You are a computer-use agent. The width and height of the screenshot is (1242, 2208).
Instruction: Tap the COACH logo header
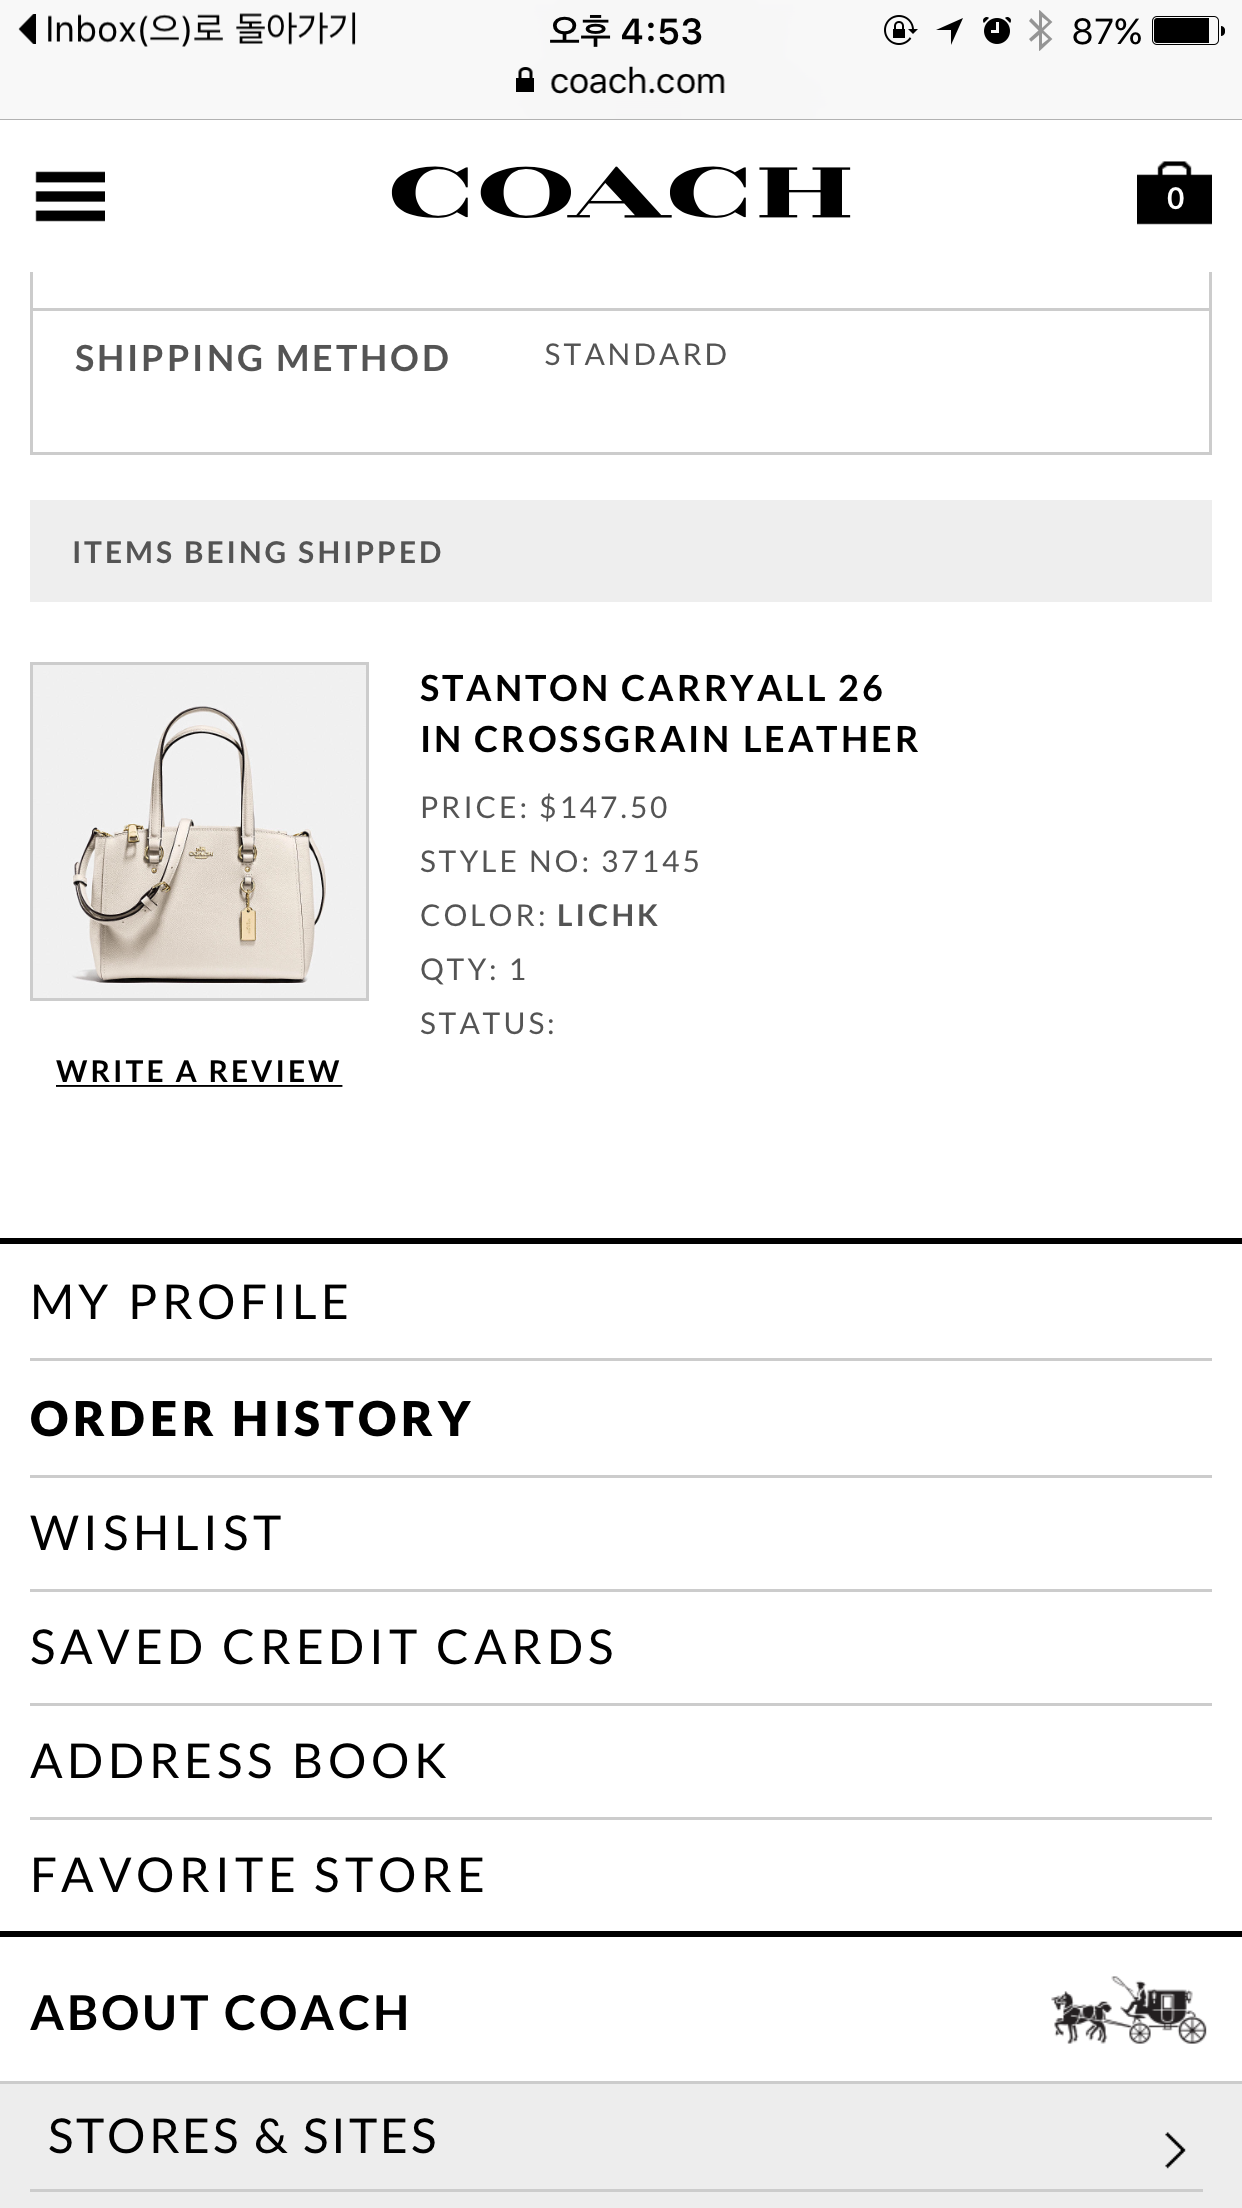tap(620, 192)
